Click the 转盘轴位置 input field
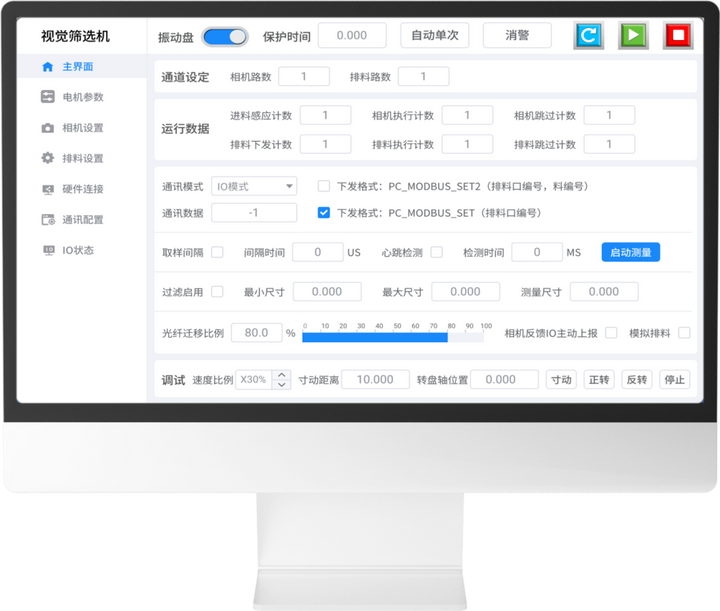Image resolution: width=720 pixels, height=611 pixels. [x=504, y=380]
